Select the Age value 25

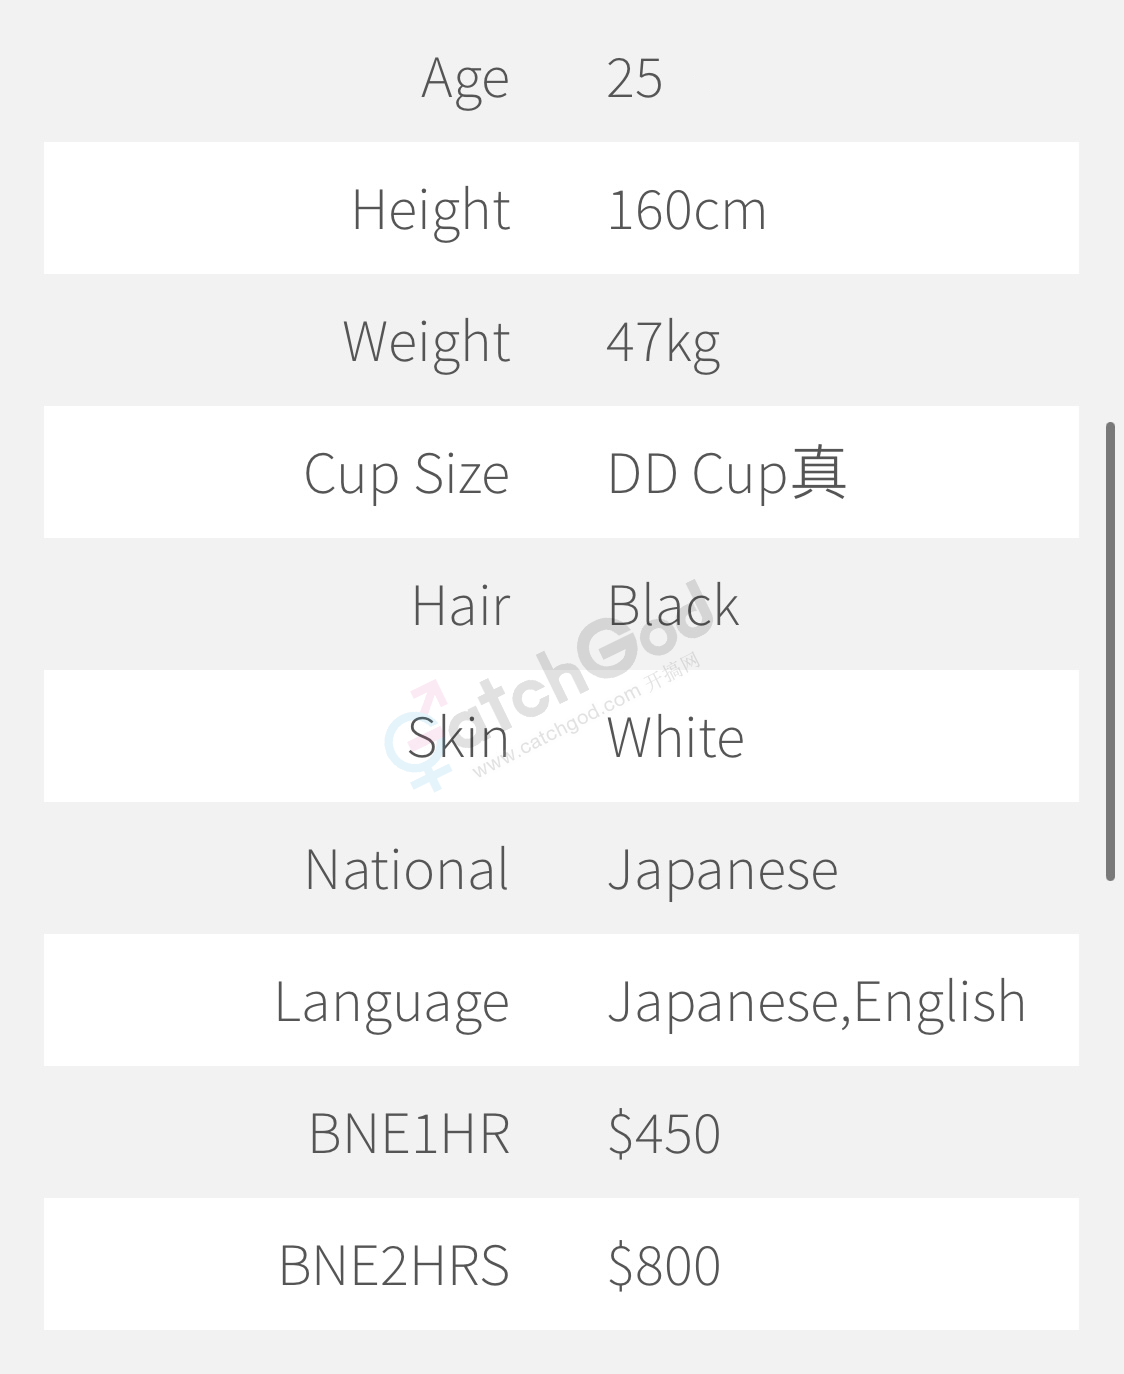tap(634, 78)
